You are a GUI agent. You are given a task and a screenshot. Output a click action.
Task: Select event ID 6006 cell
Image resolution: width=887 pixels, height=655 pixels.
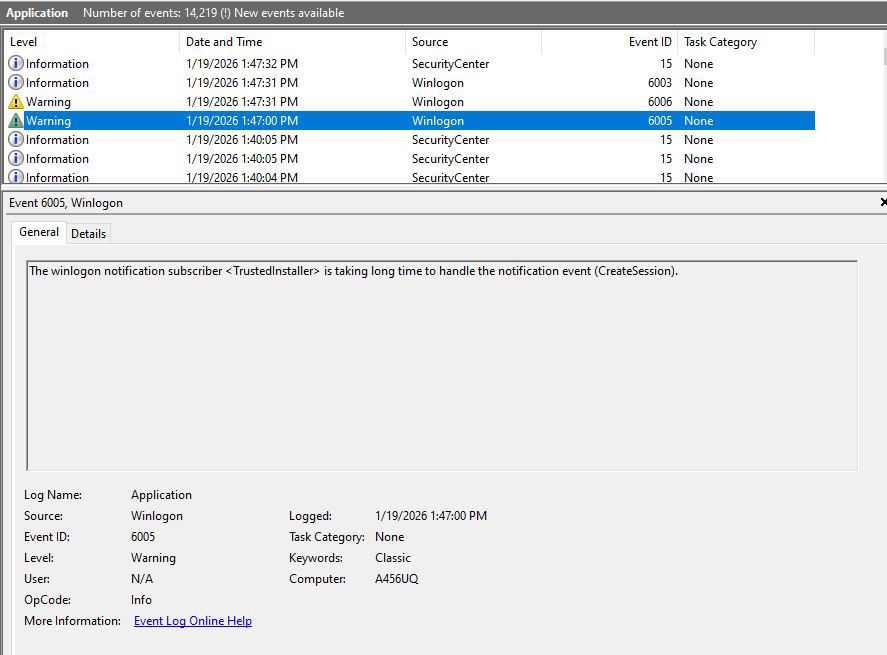(x=660, y=102)
